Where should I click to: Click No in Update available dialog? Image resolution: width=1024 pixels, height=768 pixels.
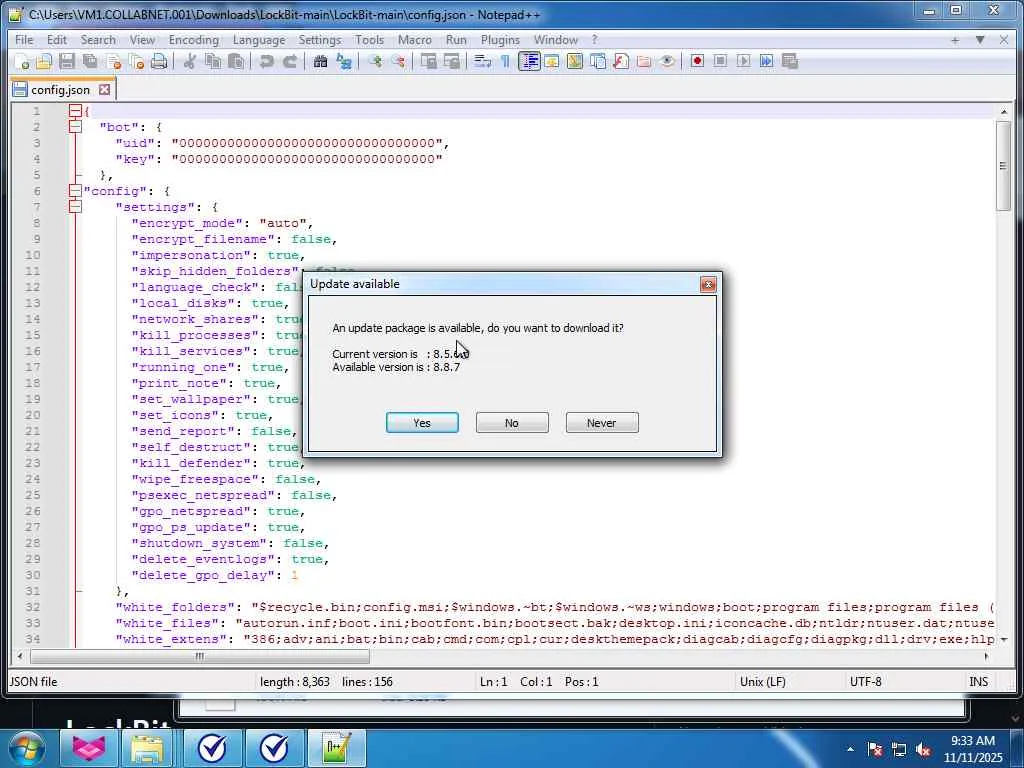coord(512,423)
